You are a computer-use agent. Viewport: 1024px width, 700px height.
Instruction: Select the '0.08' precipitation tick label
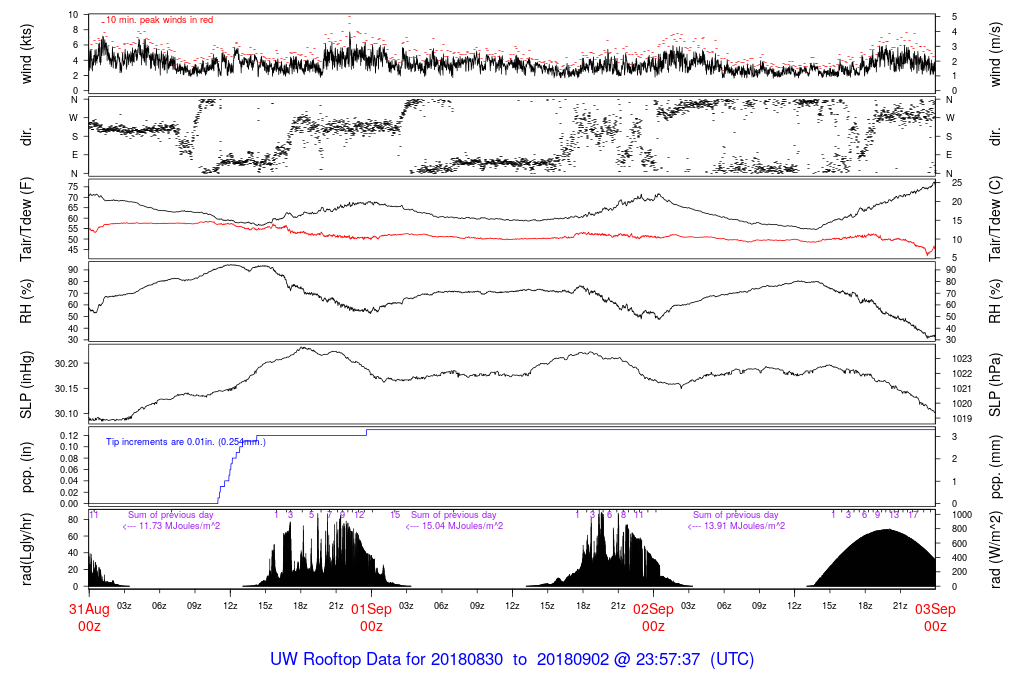tap(69, 458)
